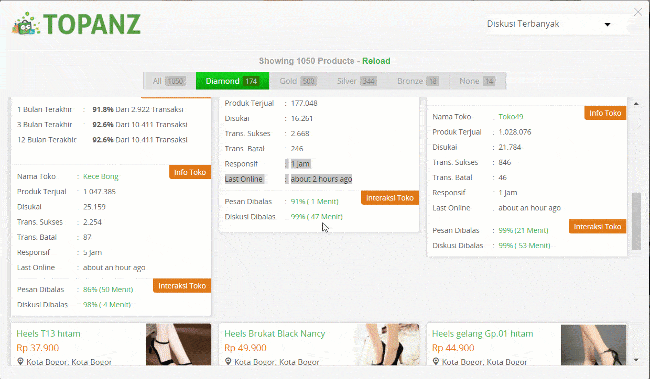Screen dimensions: 650x379
Task: Click the Disukai value 21.784
Action: coord(509,147)
